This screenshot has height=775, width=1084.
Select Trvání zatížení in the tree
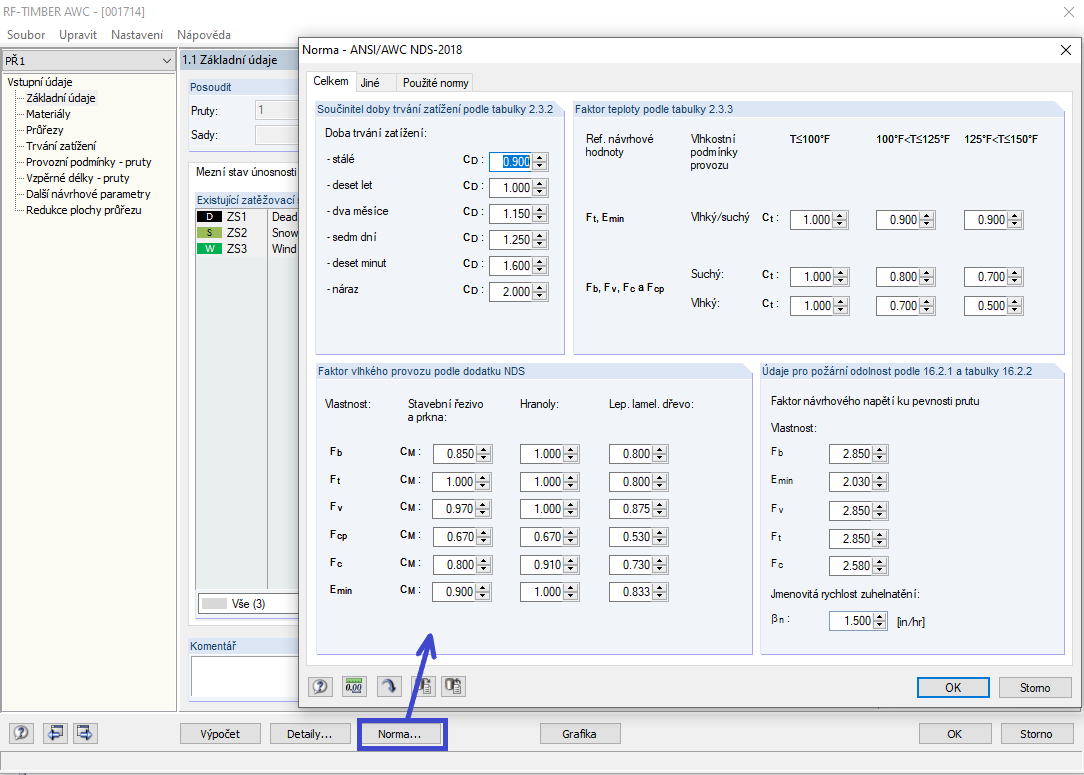[61, 146]
